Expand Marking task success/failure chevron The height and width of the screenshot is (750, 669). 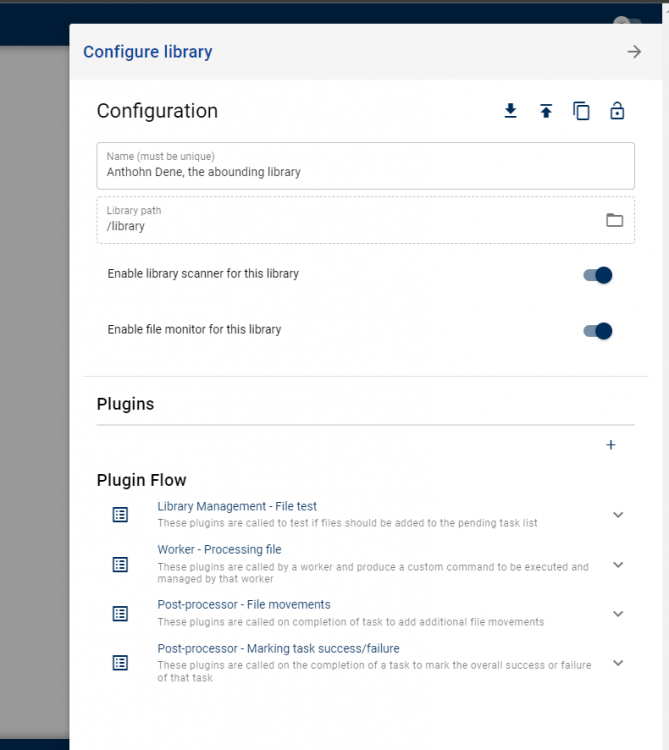tap(618, 663)
